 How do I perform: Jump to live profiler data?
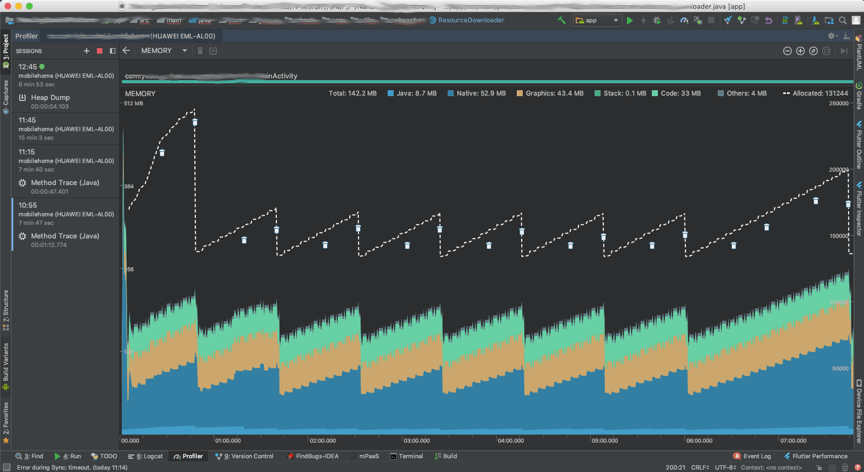click(843, 51)
